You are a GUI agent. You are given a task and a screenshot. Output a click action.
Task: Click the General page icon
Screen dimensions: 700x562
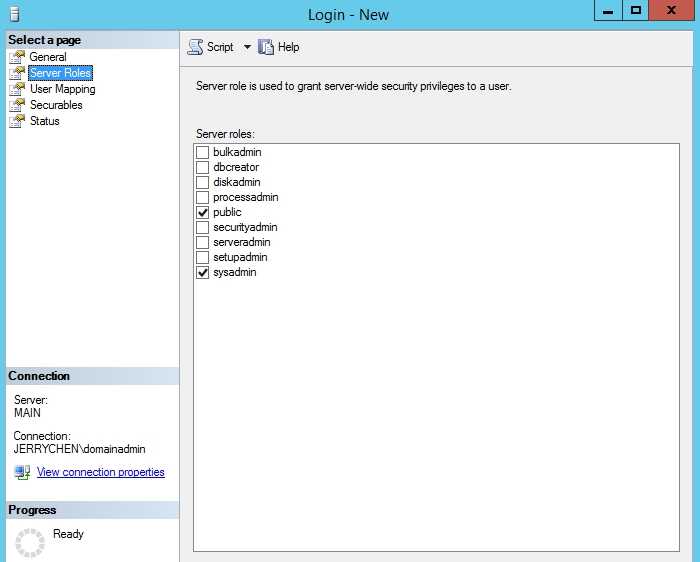(17, 57)
